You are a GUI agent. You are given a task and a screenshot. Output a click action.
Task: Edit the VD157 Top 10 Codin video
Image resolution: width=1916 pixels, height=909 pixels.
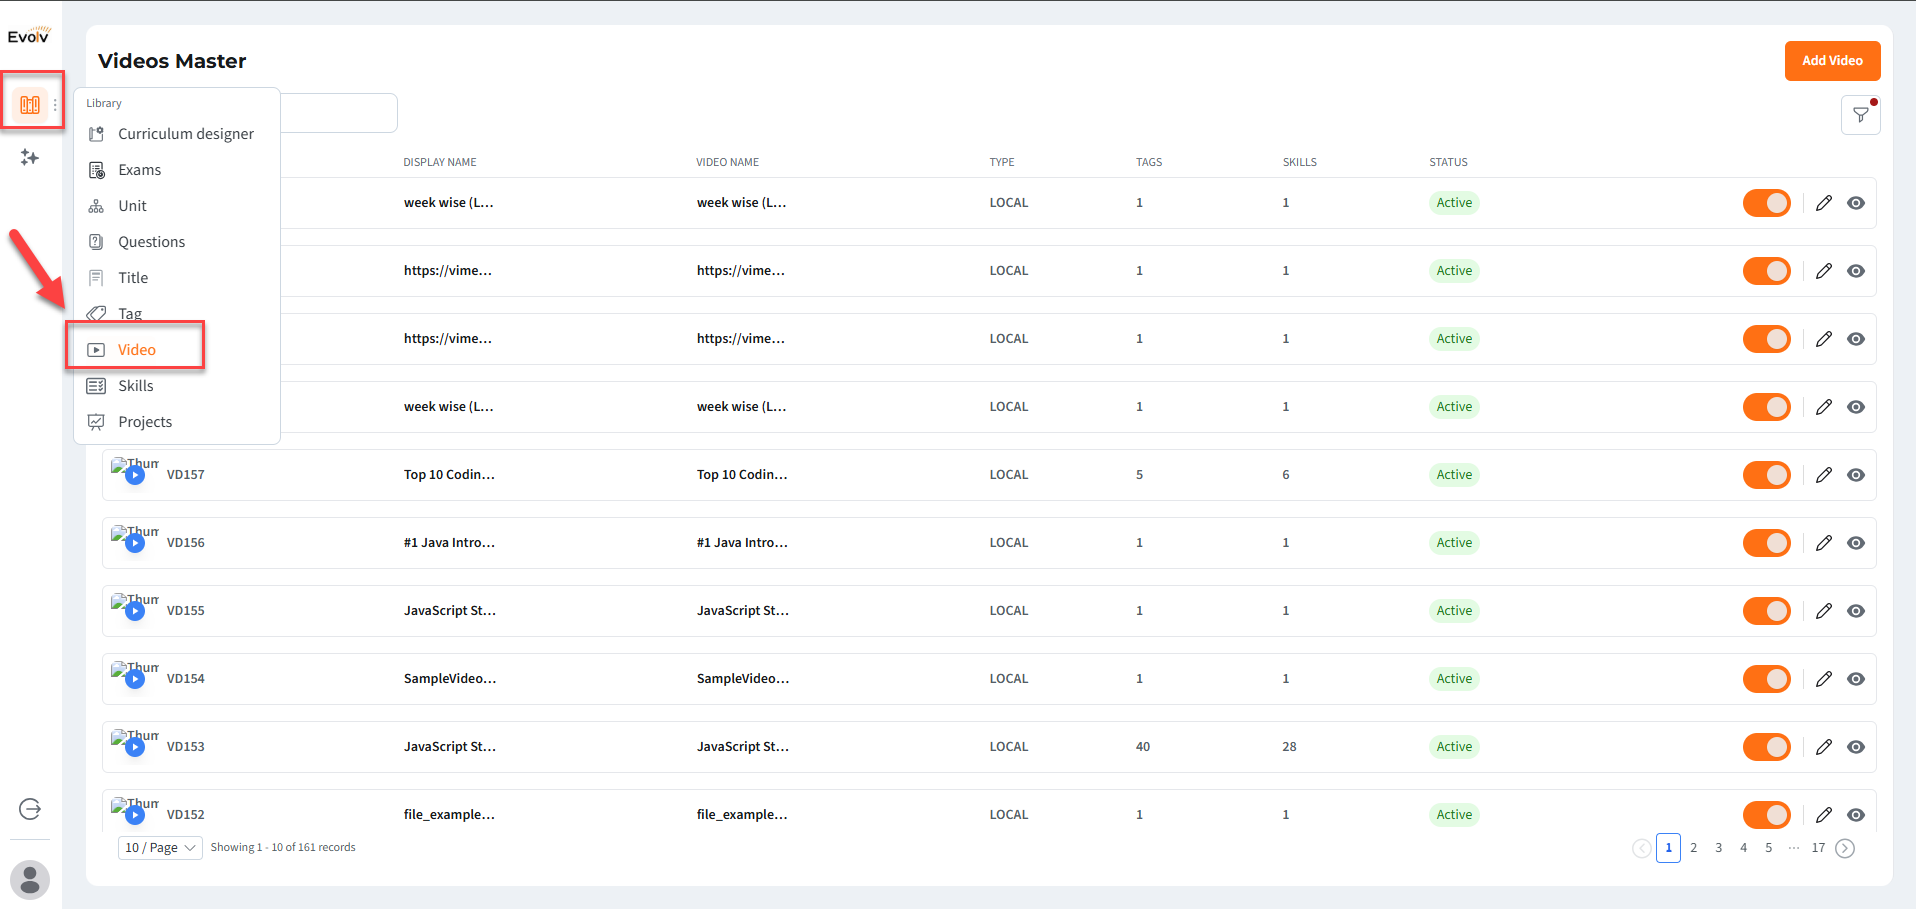tap(1824, 475)
